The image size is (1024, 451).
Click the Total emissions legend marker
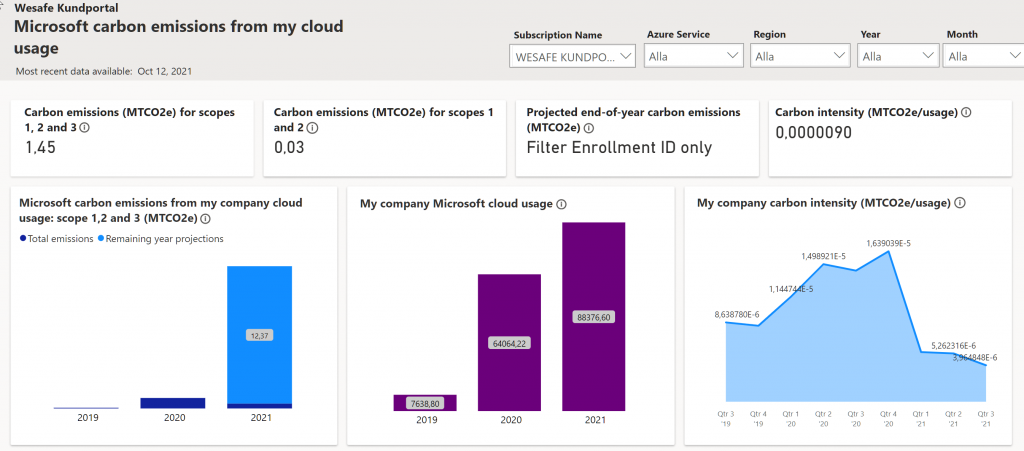pos(23,239)
